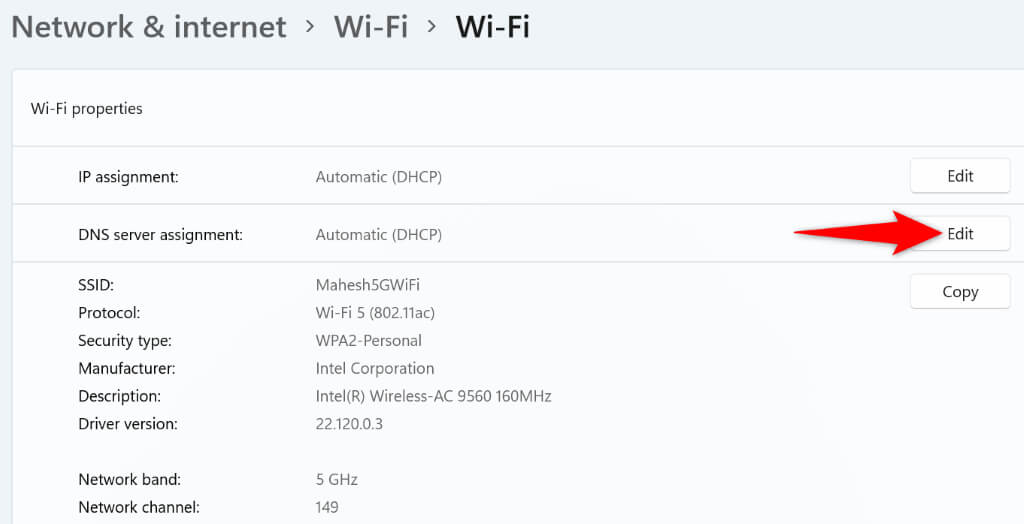This screenshot has height=524, width=1024.
Task: Copy the Wi-Fi network properties
Action: pos(959,292)
